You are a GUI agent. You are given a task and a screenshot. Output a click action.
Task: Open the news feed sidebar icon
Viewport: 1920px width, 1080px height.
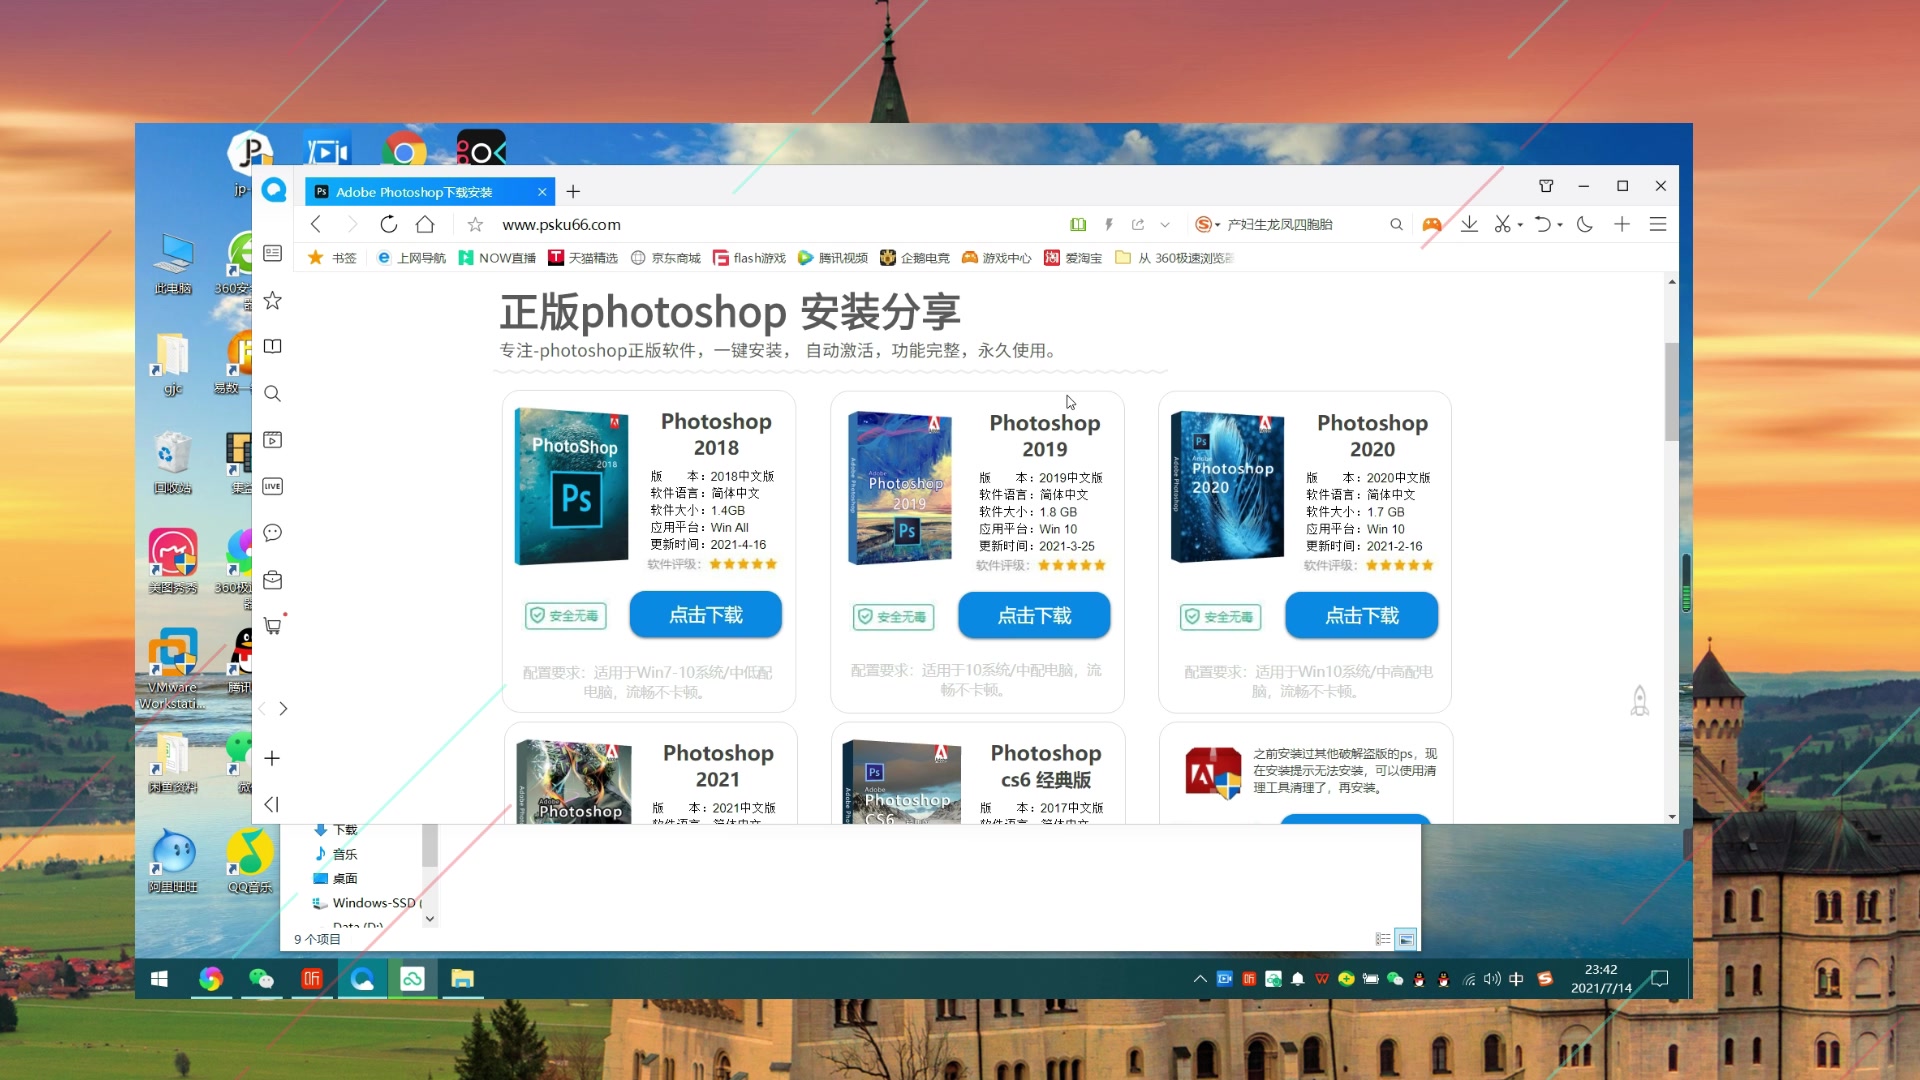[272, 253]
